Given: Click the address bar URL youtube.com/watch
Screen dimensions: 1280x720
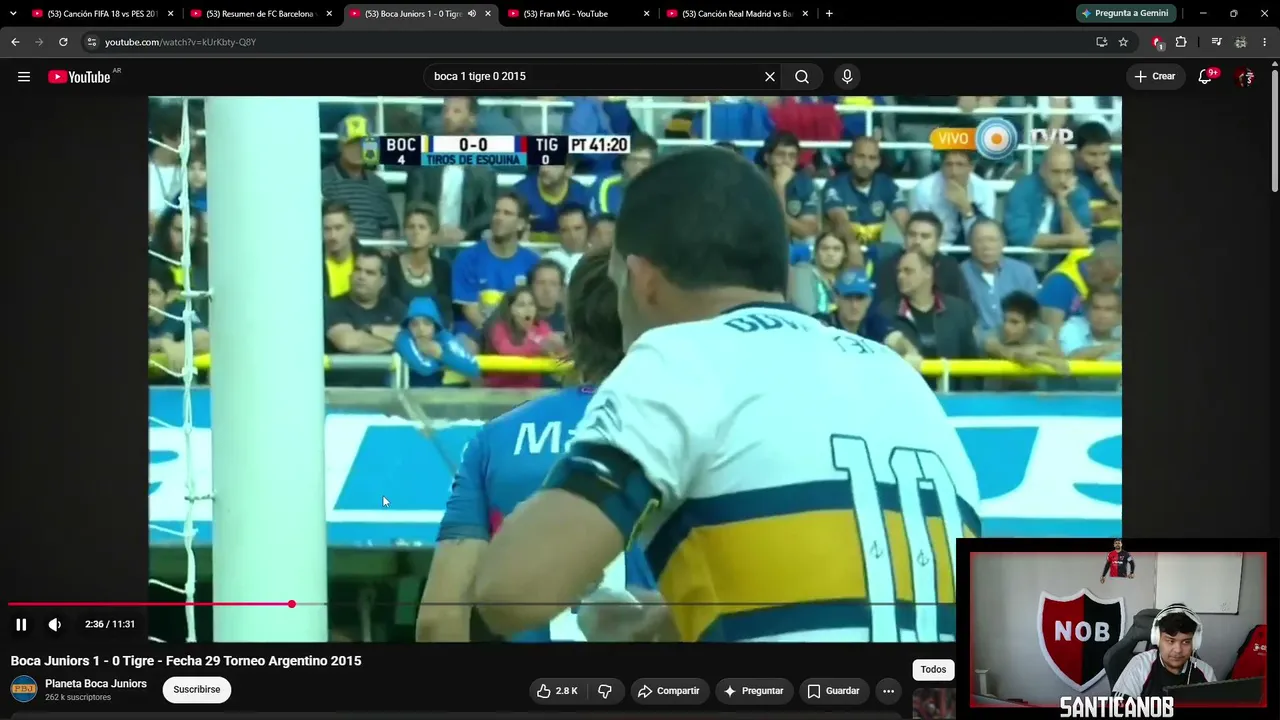Looking at the screenshot, I should tap(181, 42).
